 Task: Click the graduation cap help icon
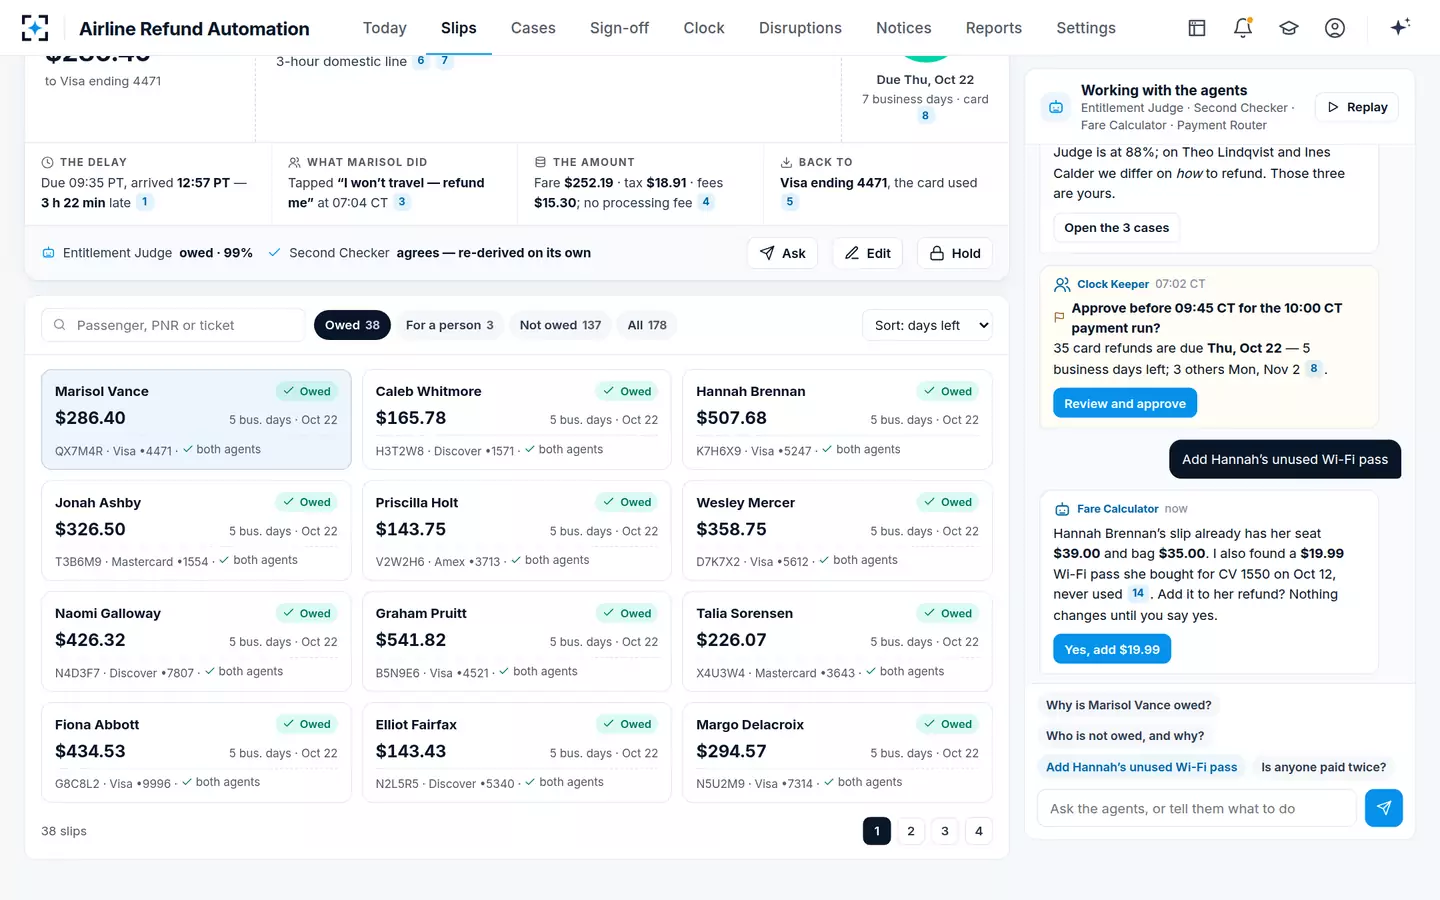[x=1289, y=28]
